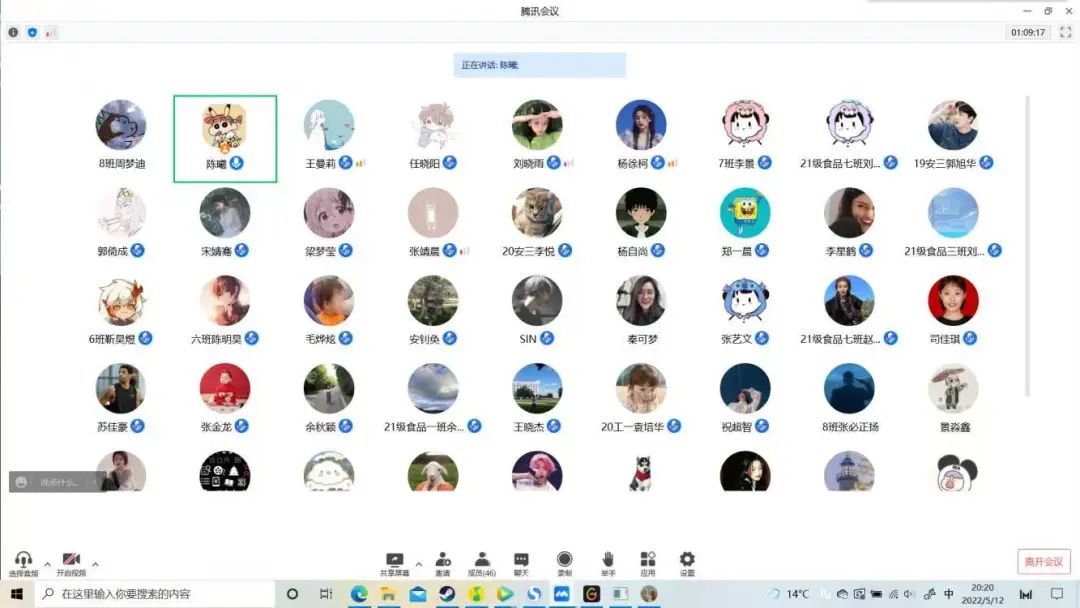Click the 共享屏幕 share screen icon
The image size is (1080, 608).
[394, 562]
